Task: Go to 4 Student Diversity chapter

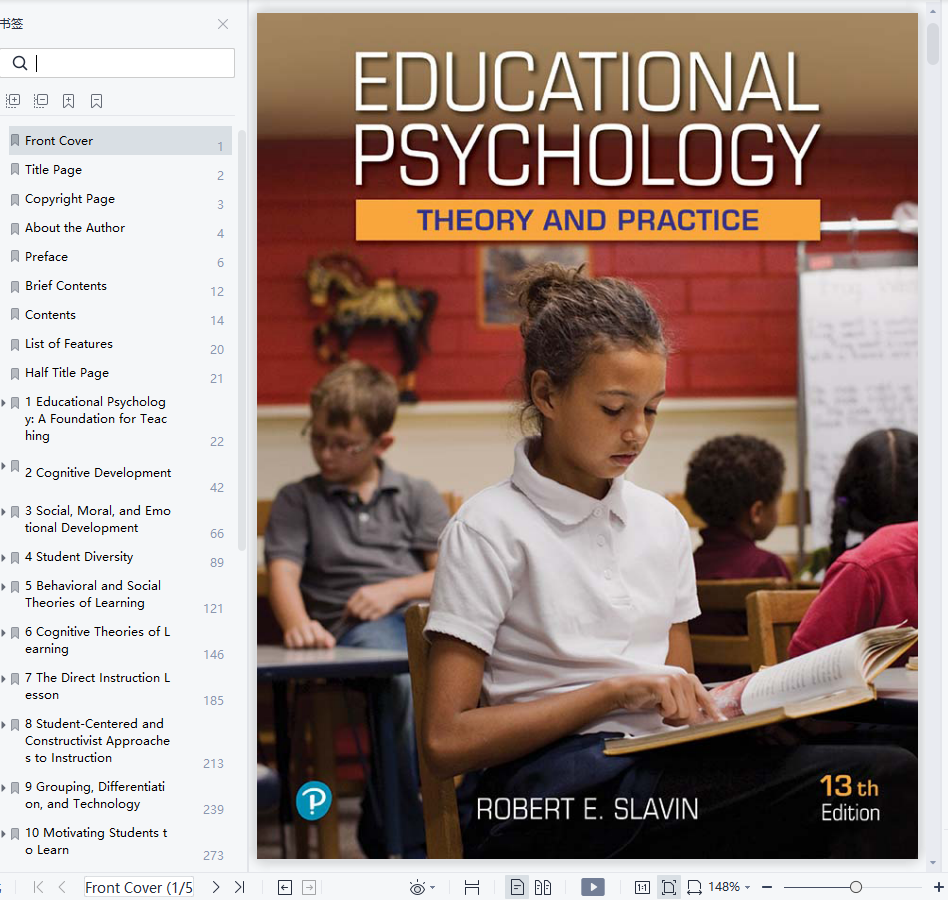Action: (x=79, y=557)
